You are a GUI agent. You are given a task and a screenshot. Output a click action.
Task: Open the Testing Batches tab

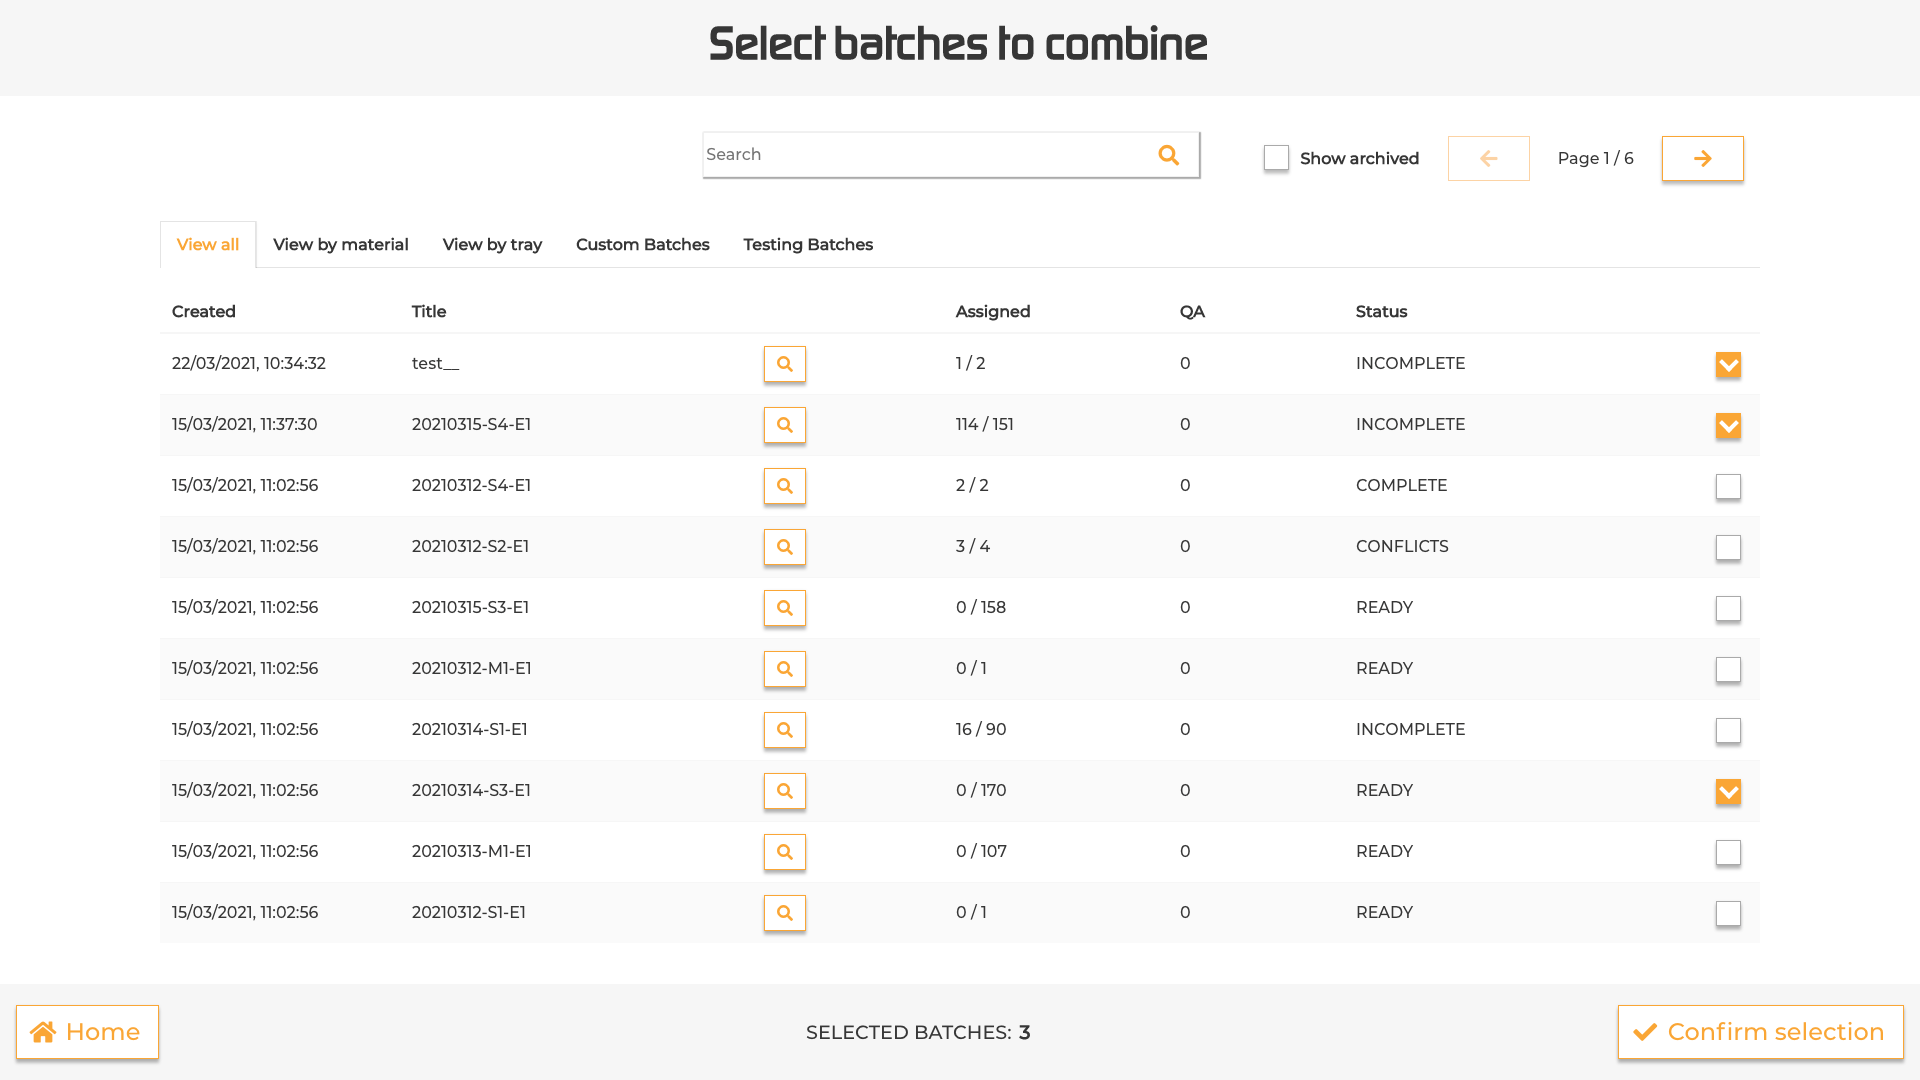807,244
